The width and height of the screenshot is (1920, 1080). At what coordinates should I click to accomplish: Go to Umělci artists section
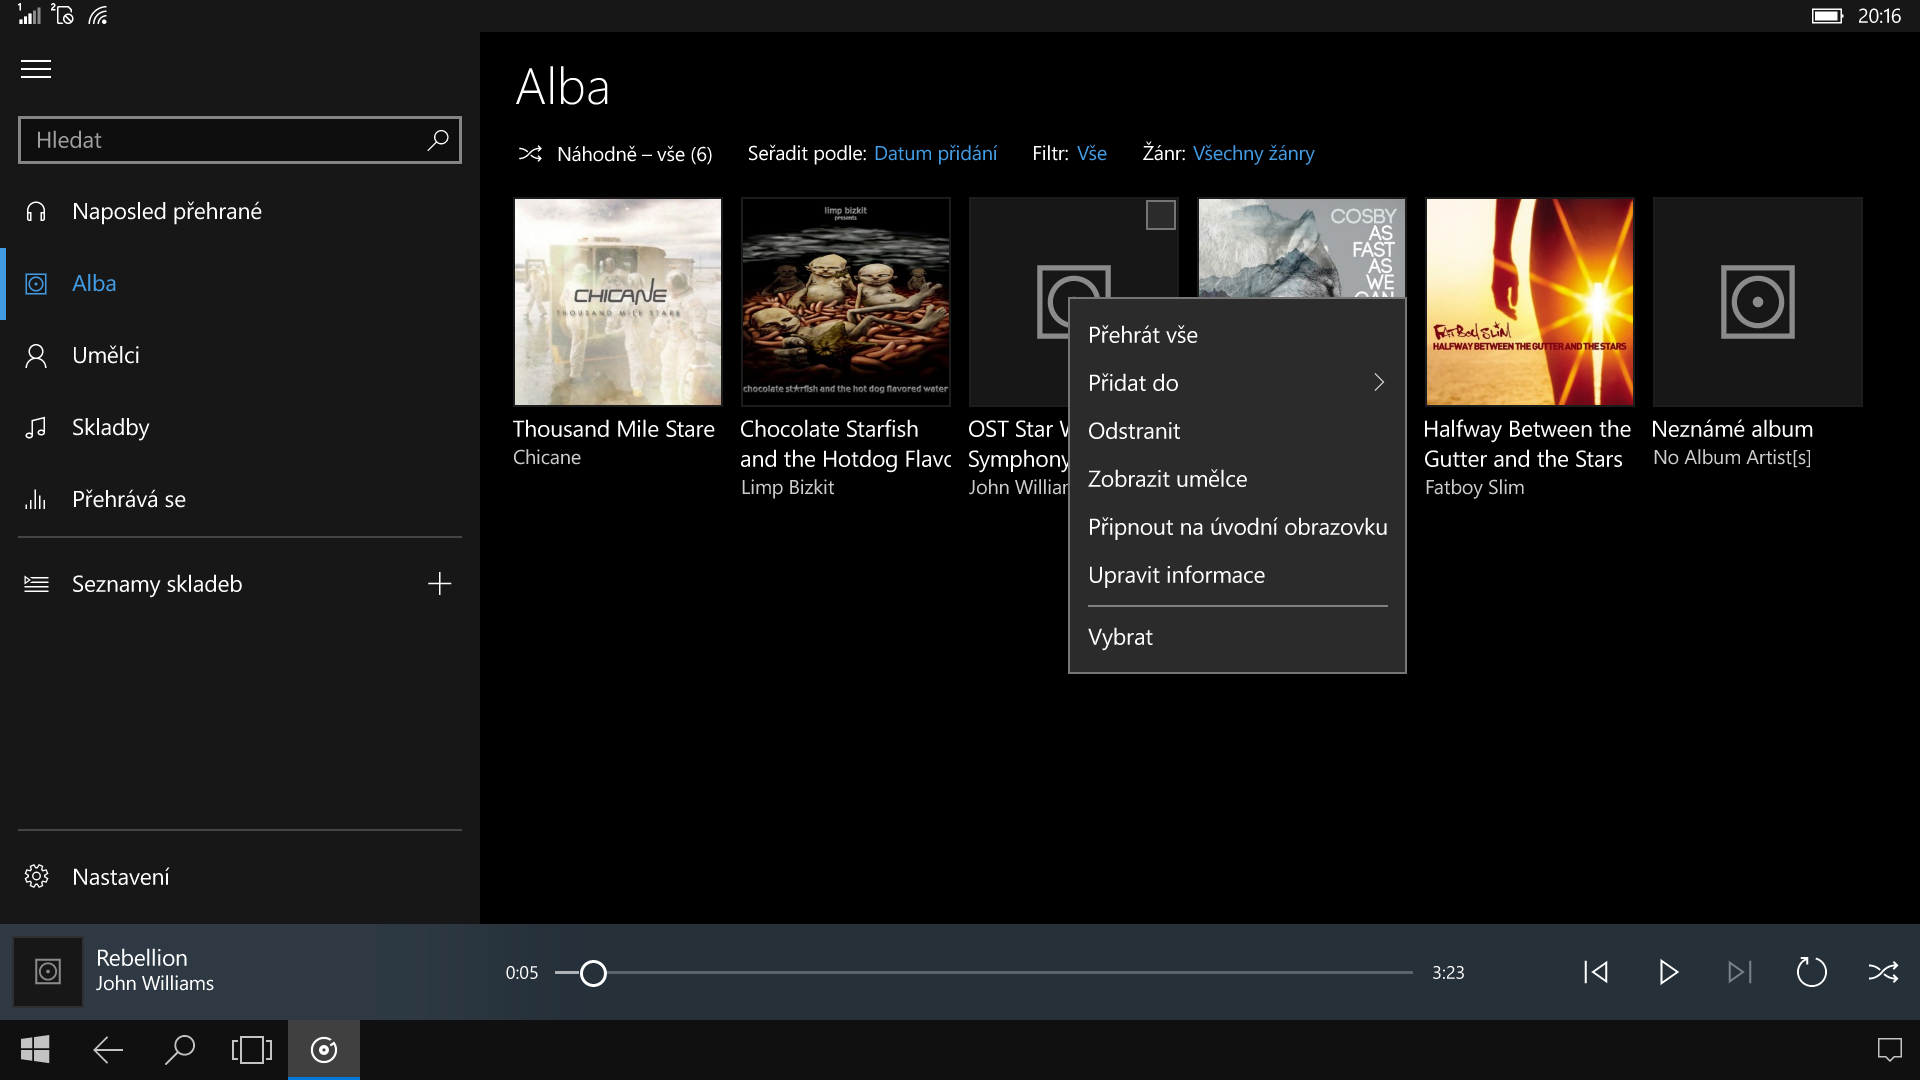pyautogui.click(x=105, y=355)
